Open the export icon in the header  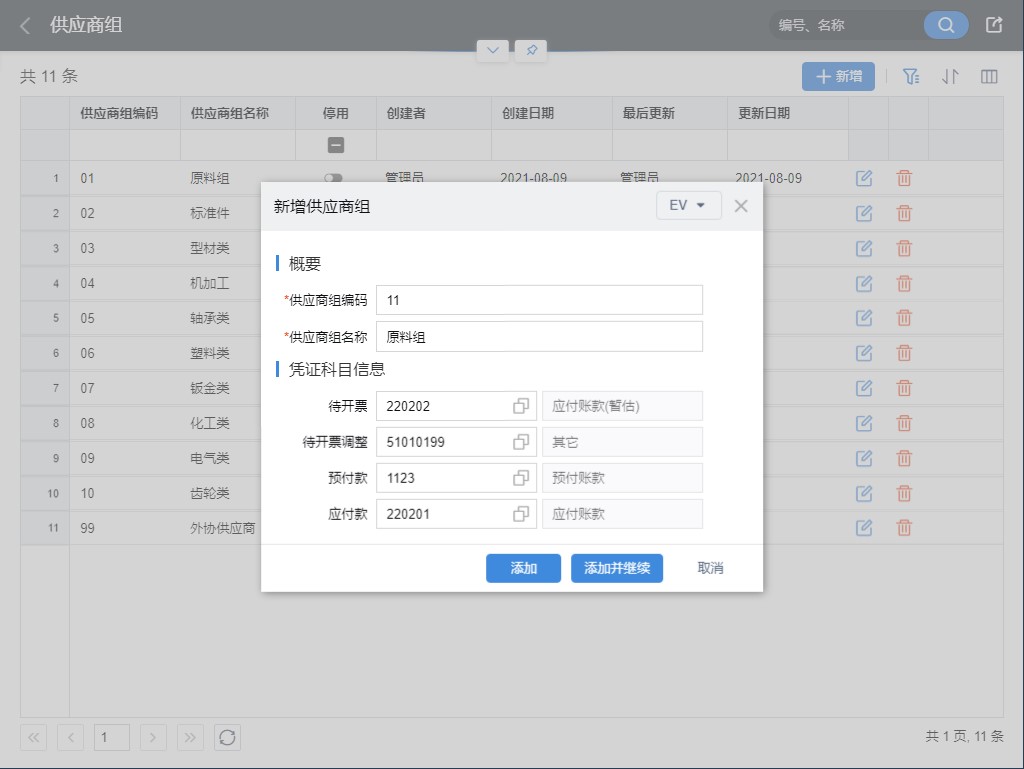993,25
